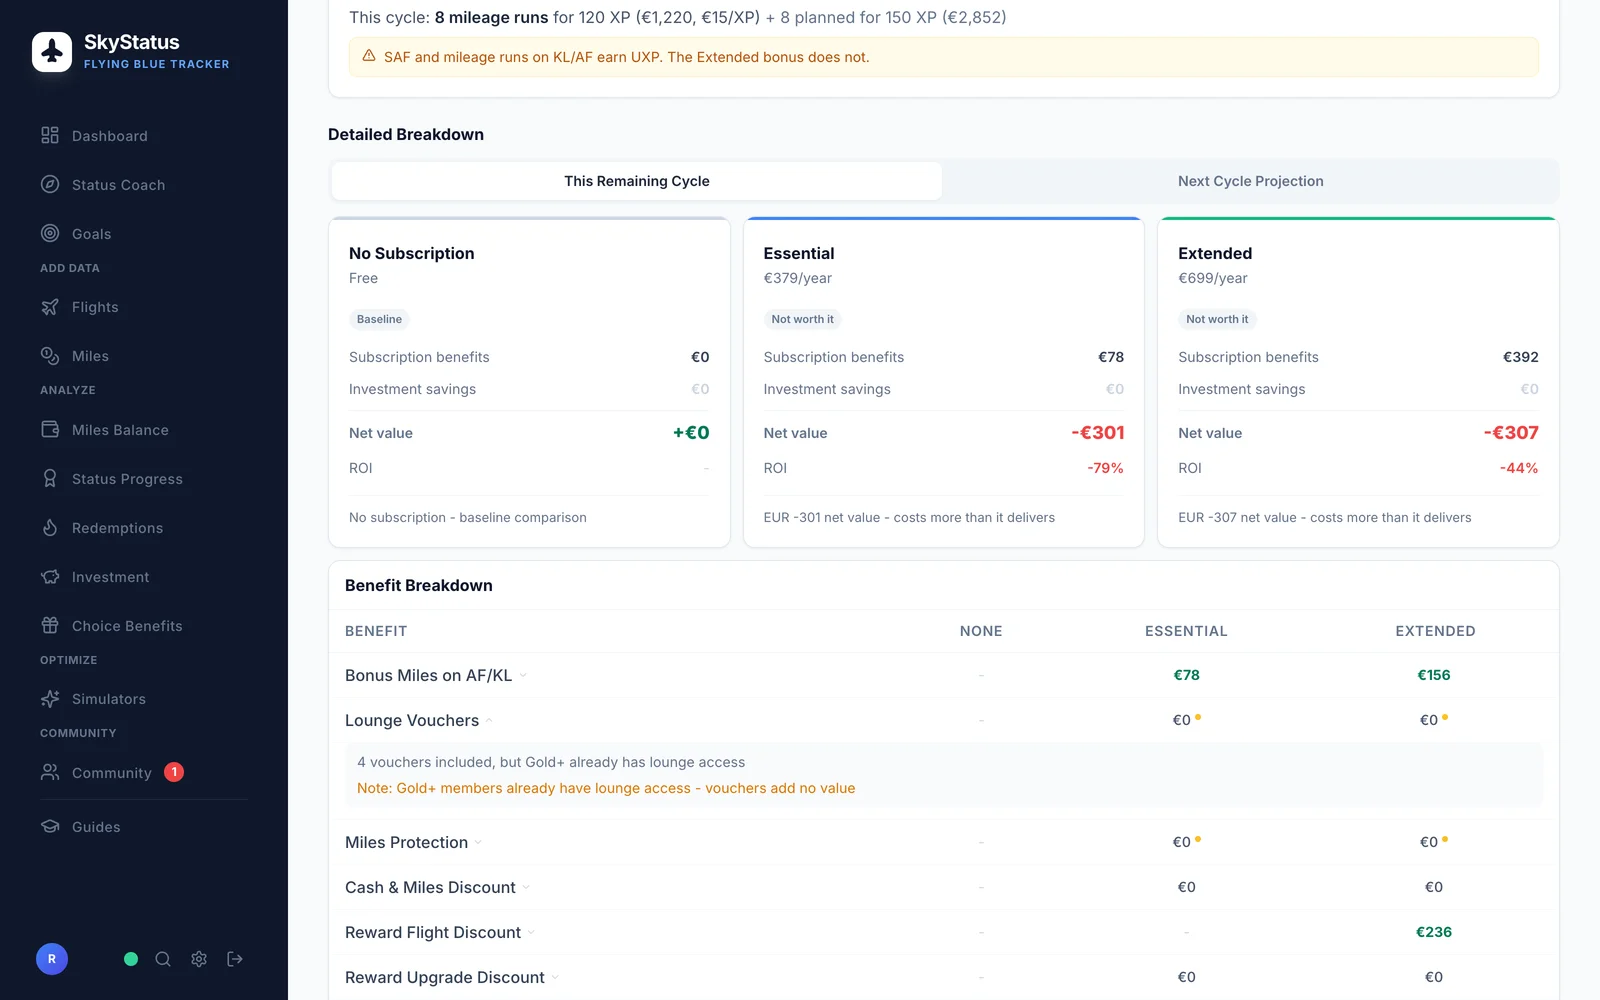Click Extended's Not worth it badge
The height and width of the screenshot is (1000, 1600).
[1217, 319]
